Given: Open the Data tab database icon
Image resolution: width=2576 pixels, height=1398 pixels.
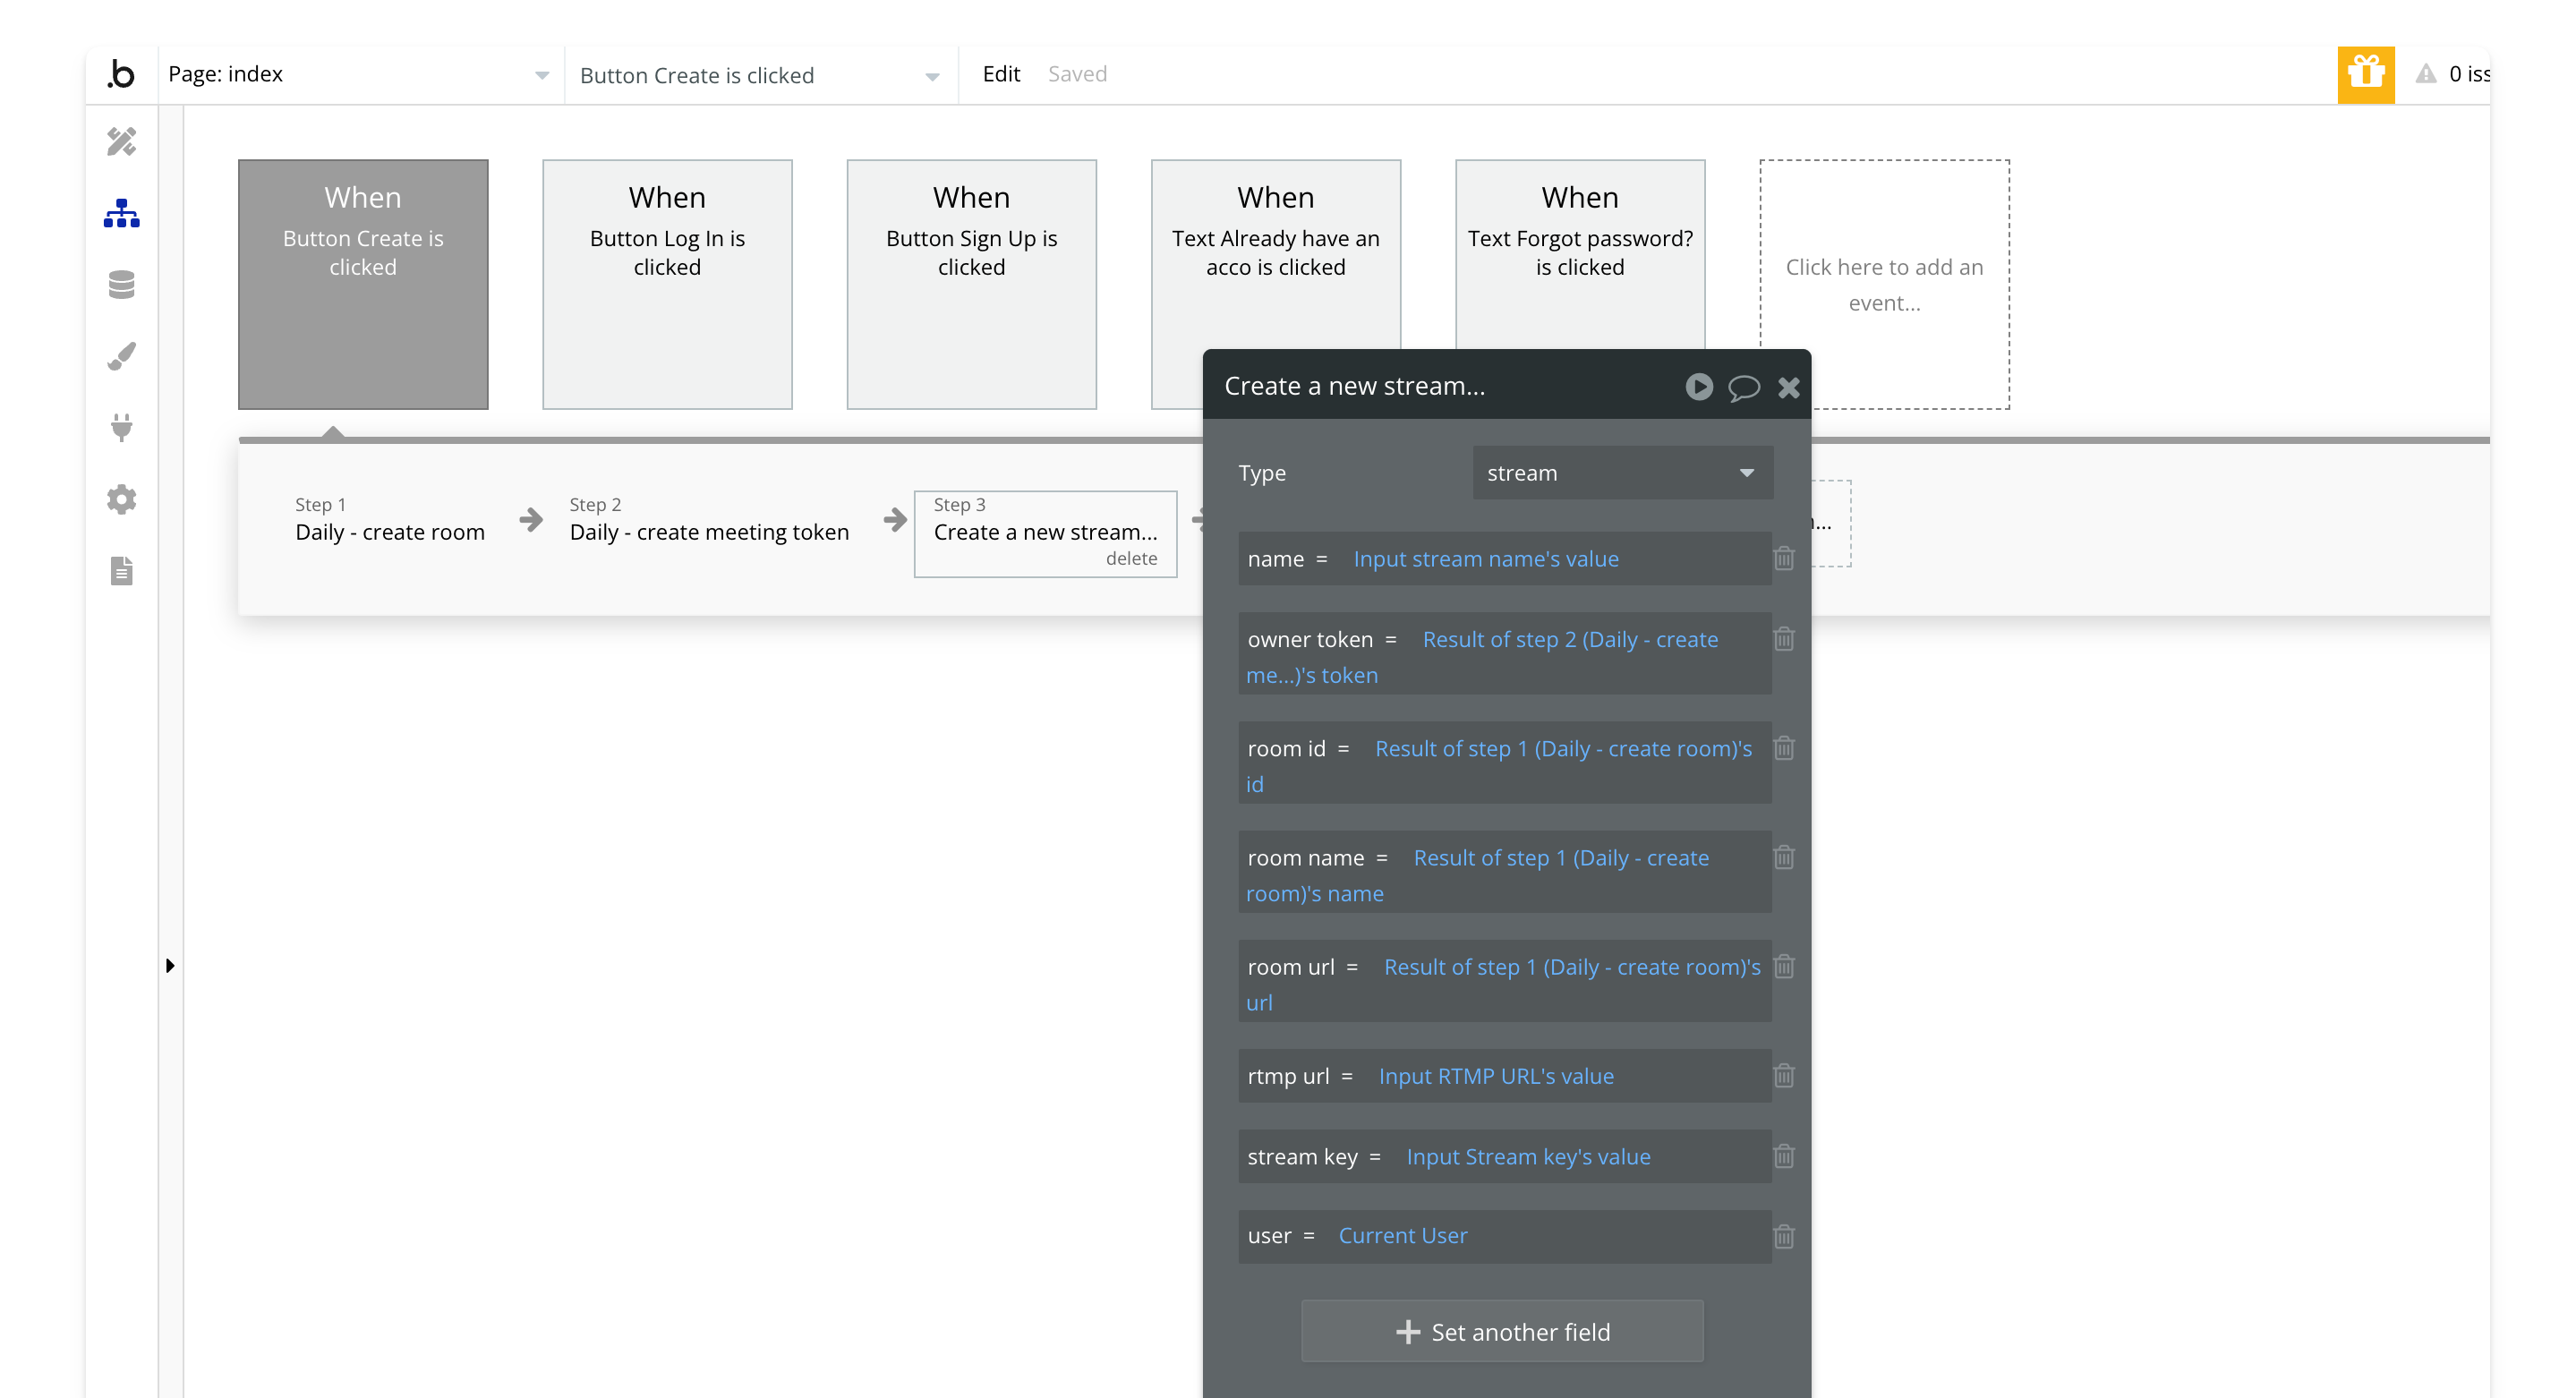Looking at the screenshot, I should [121, 285].
